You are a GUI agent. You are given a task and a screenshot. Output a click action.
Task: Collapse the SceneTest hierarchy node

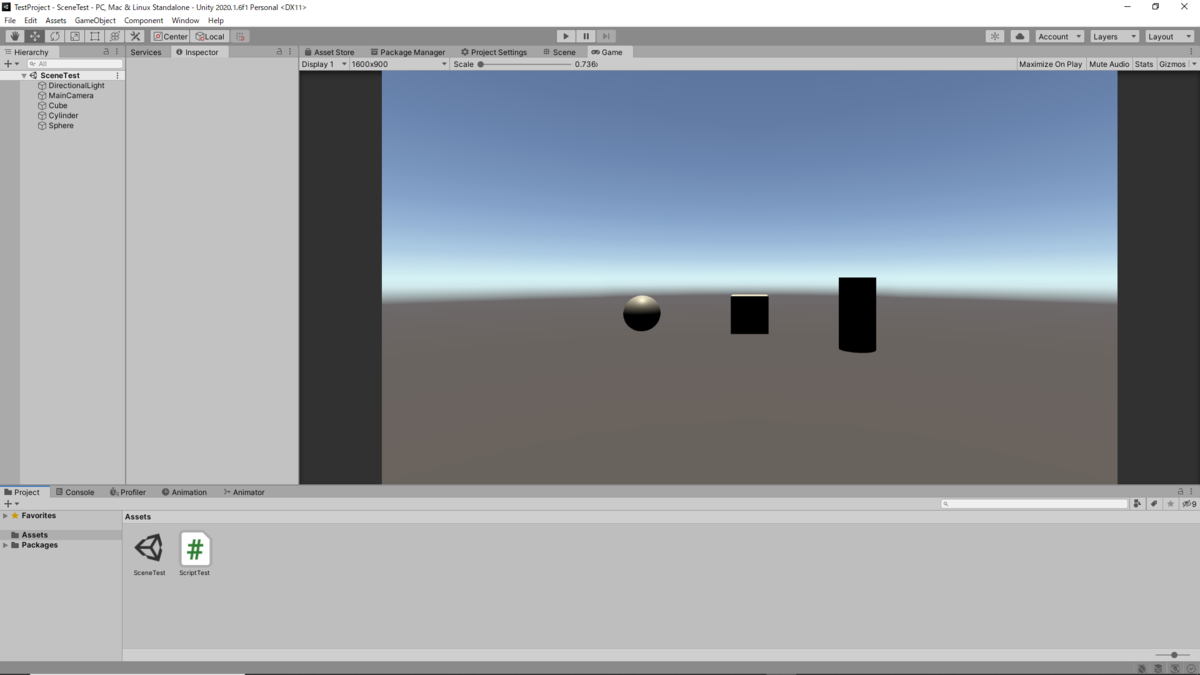[24, 75]
